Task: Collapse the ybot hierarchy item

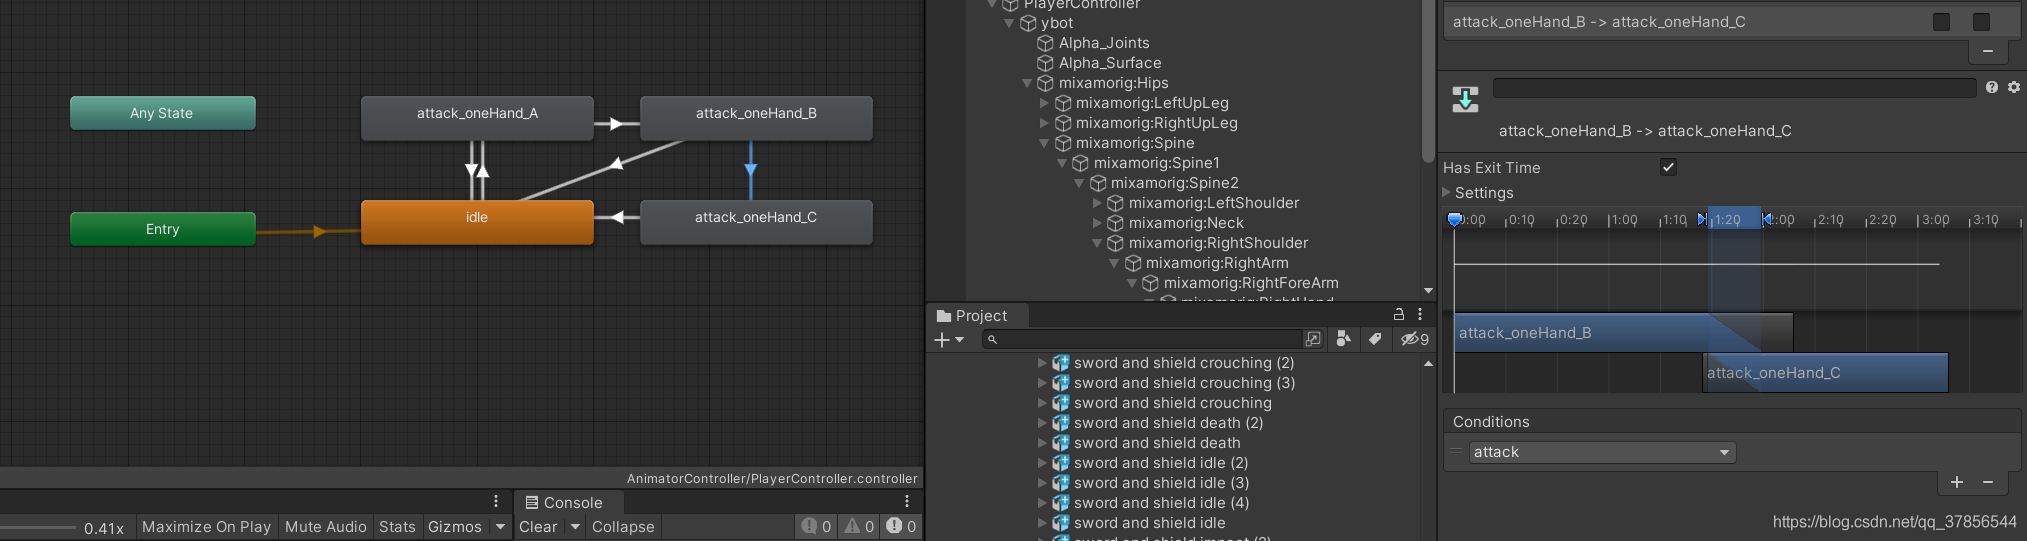Action: (x=1009, y=23)
